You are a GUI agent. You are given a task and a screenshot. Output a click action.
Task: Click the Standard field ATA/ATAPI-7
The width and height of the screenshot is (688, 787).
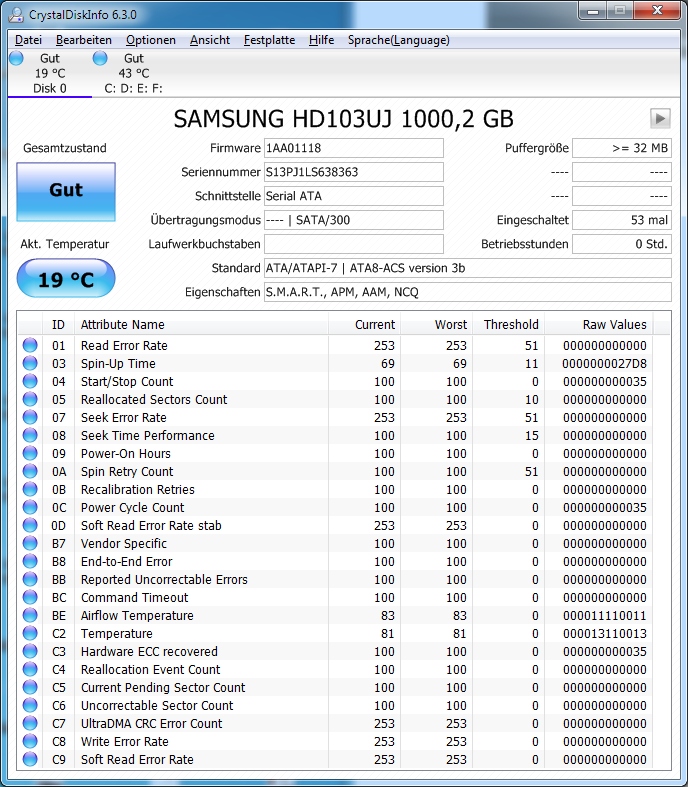click(x=468, y=268)
